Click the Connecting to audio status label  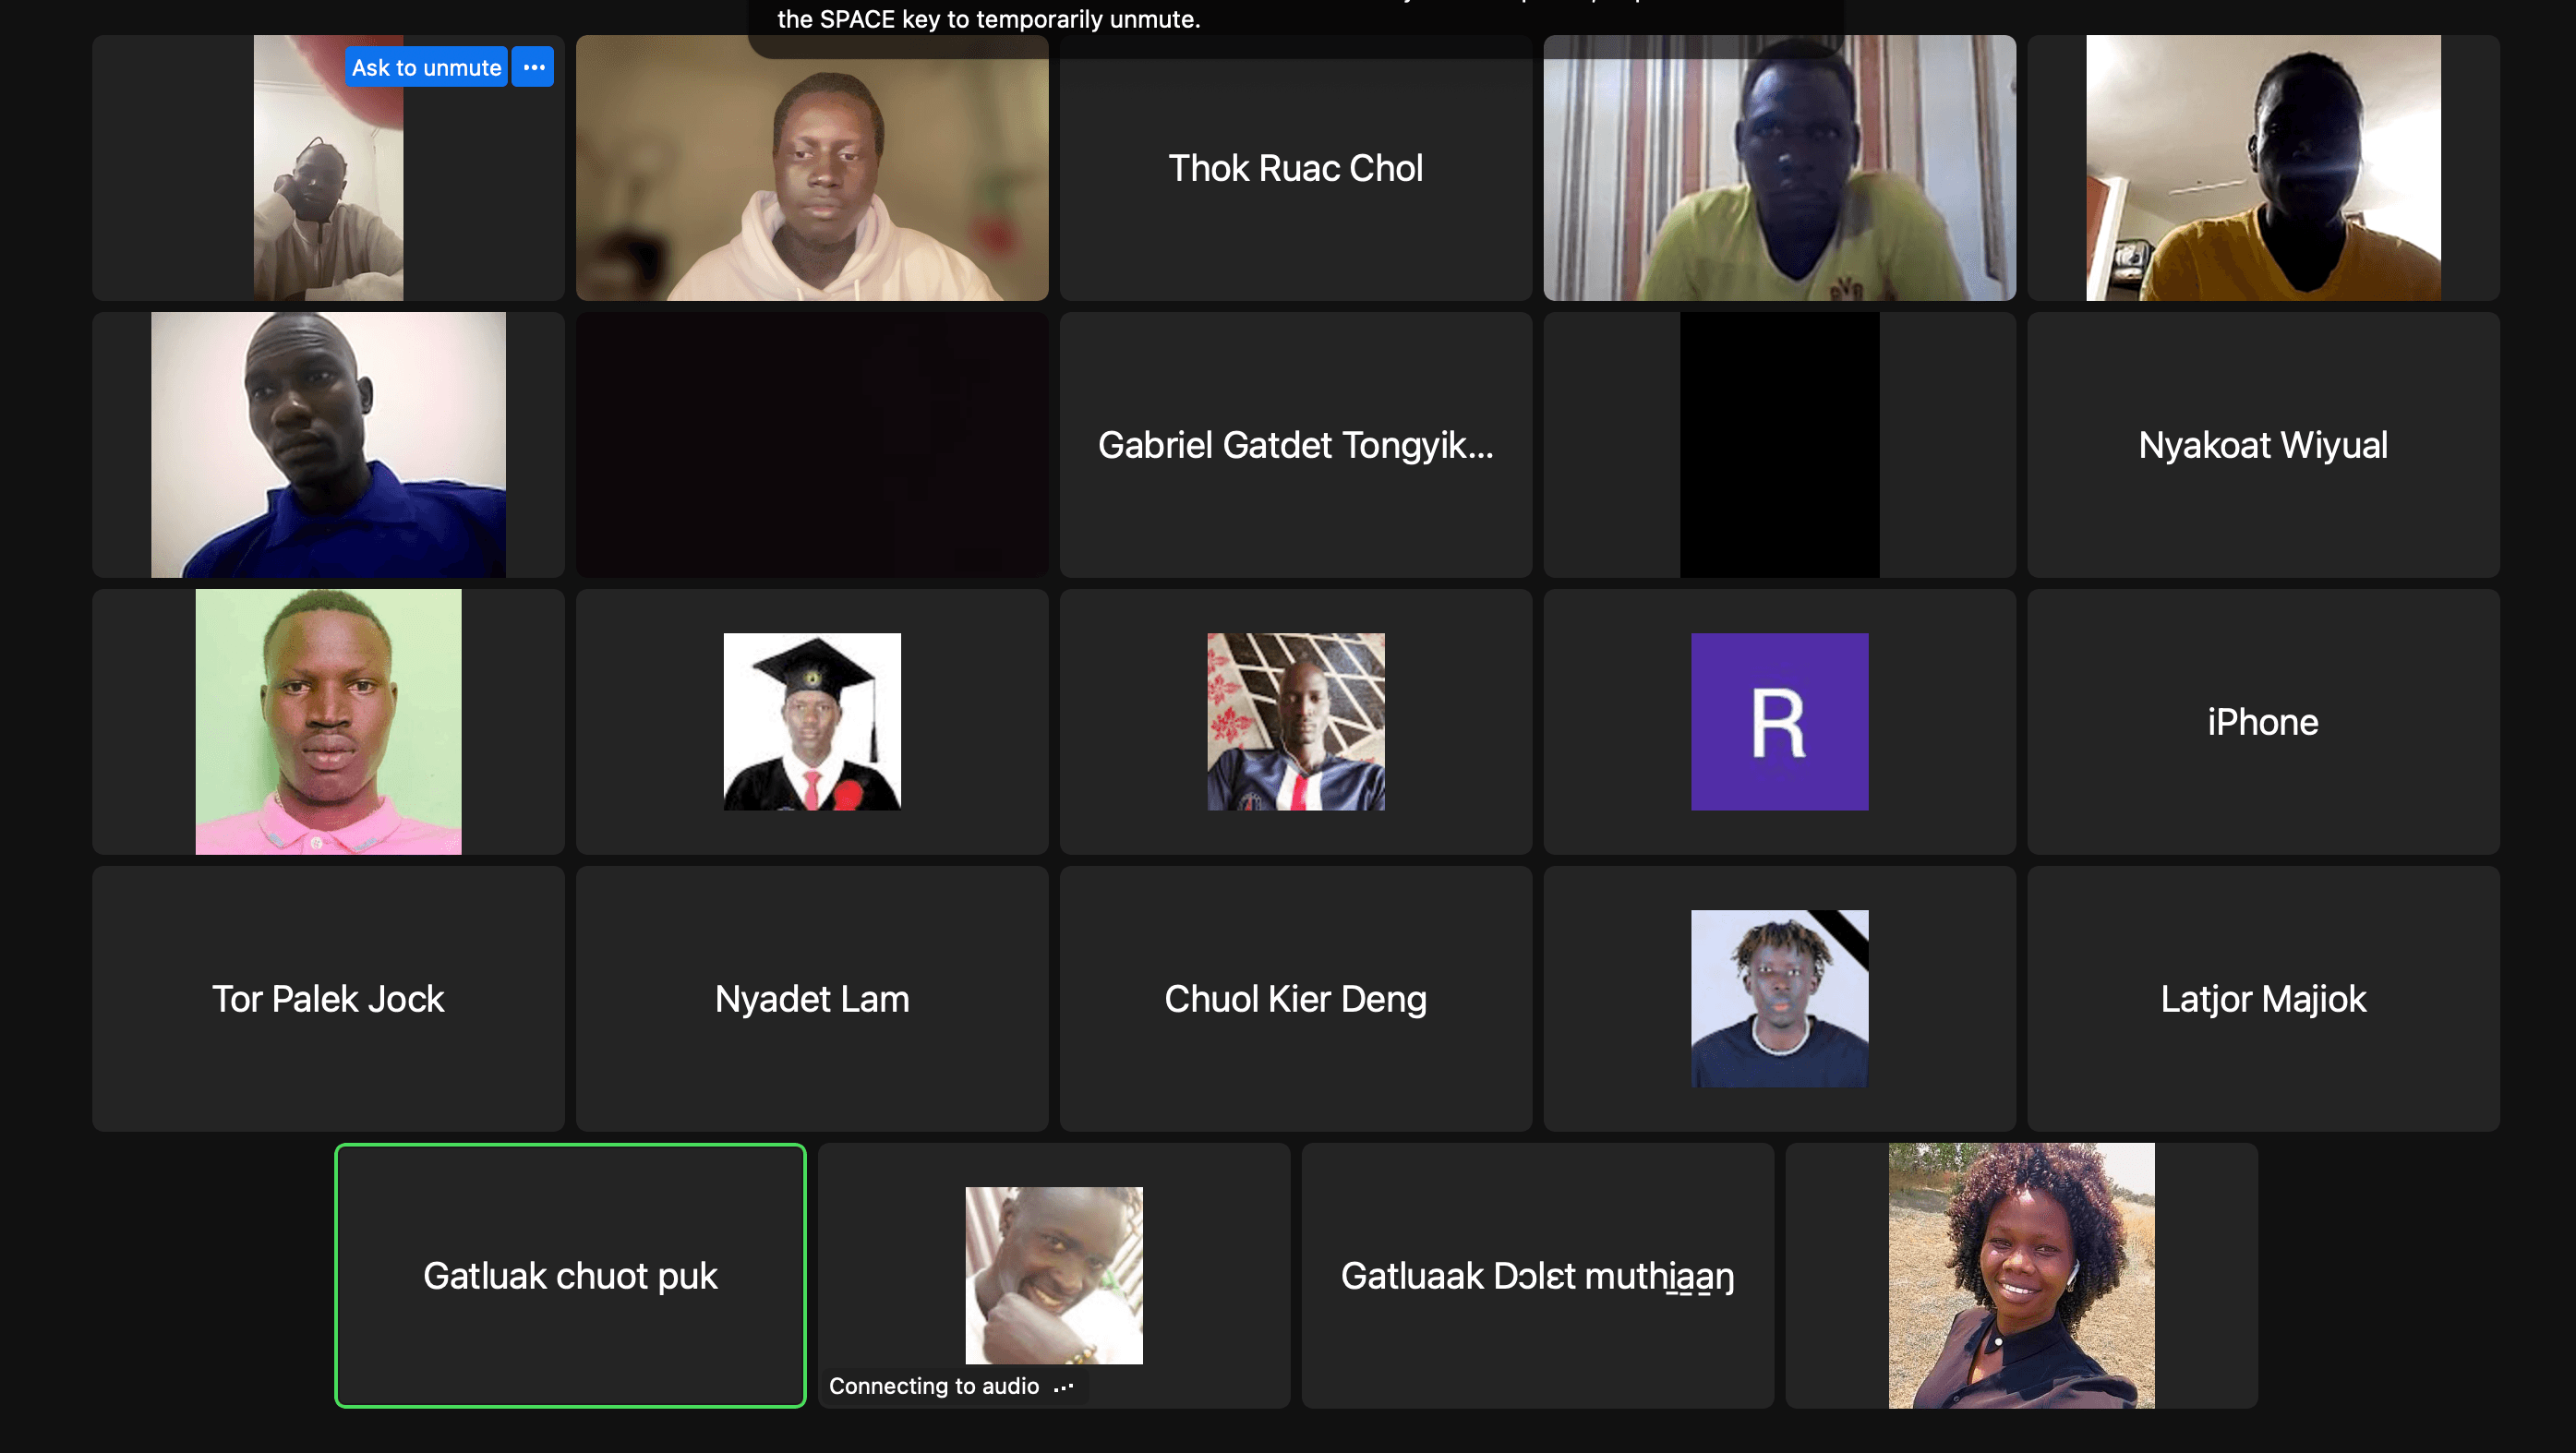pos(934,1385)
